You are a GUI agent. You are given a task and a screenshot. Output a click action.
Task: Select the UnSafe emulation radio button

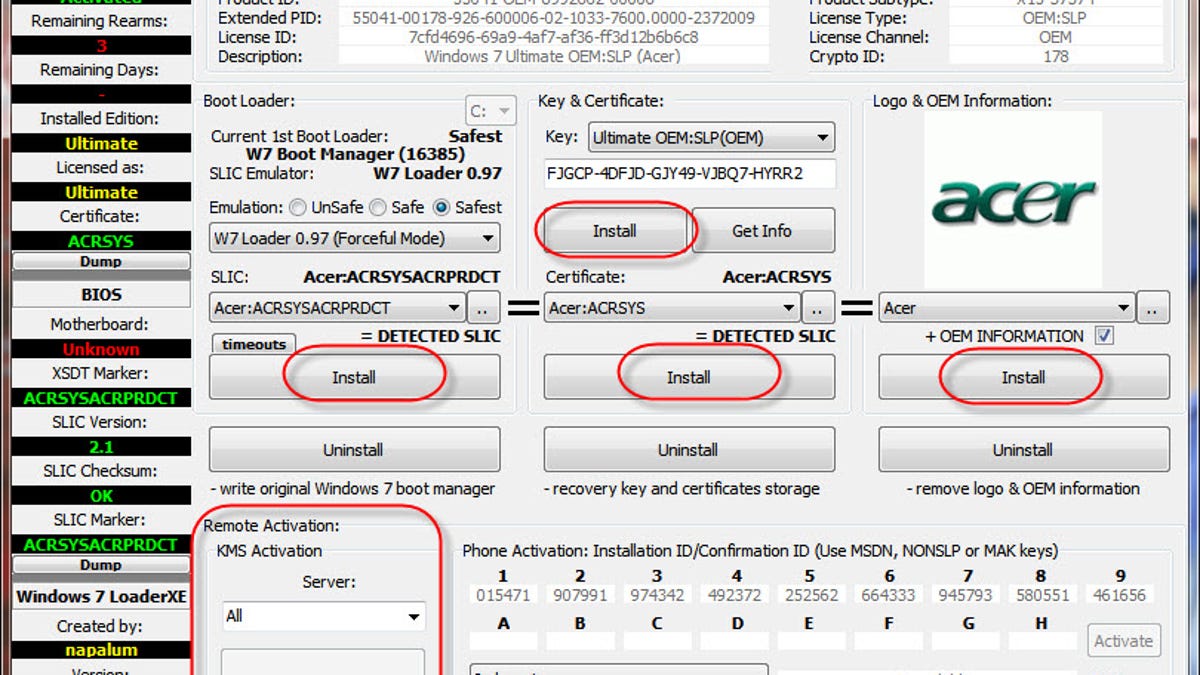point(298,207)
